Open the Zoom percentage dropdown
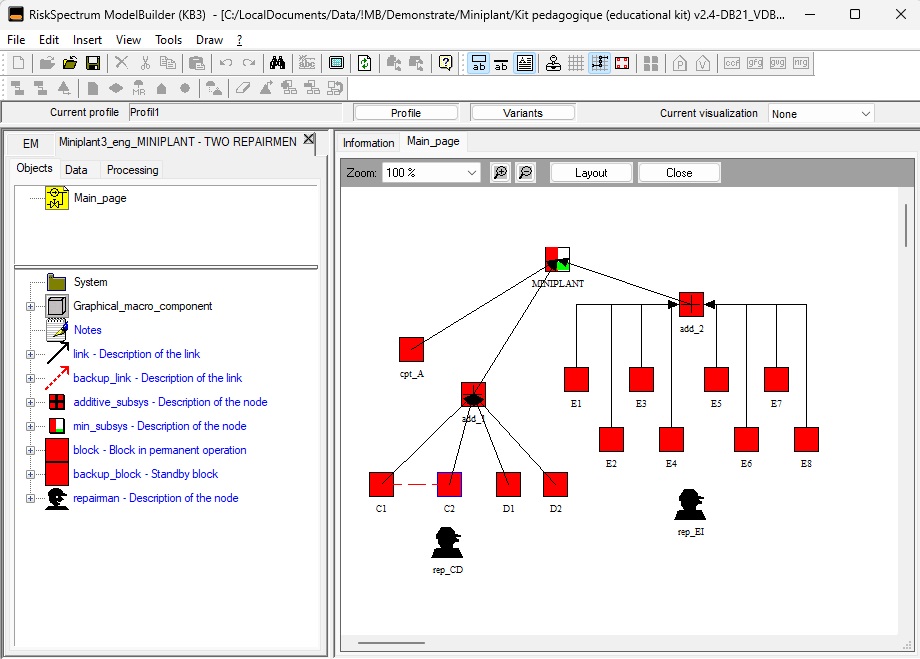 coord(470,171)
